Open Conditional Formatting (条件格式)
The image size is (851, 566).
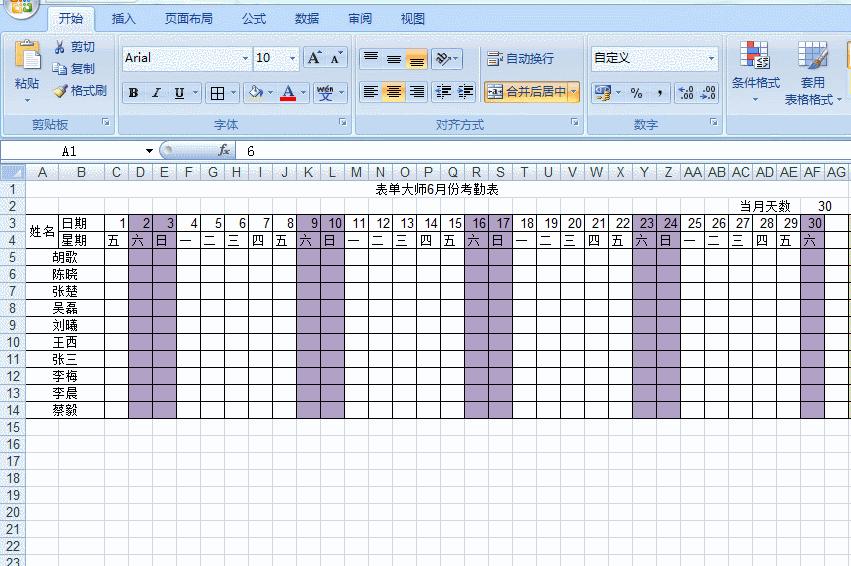[755, 71]
